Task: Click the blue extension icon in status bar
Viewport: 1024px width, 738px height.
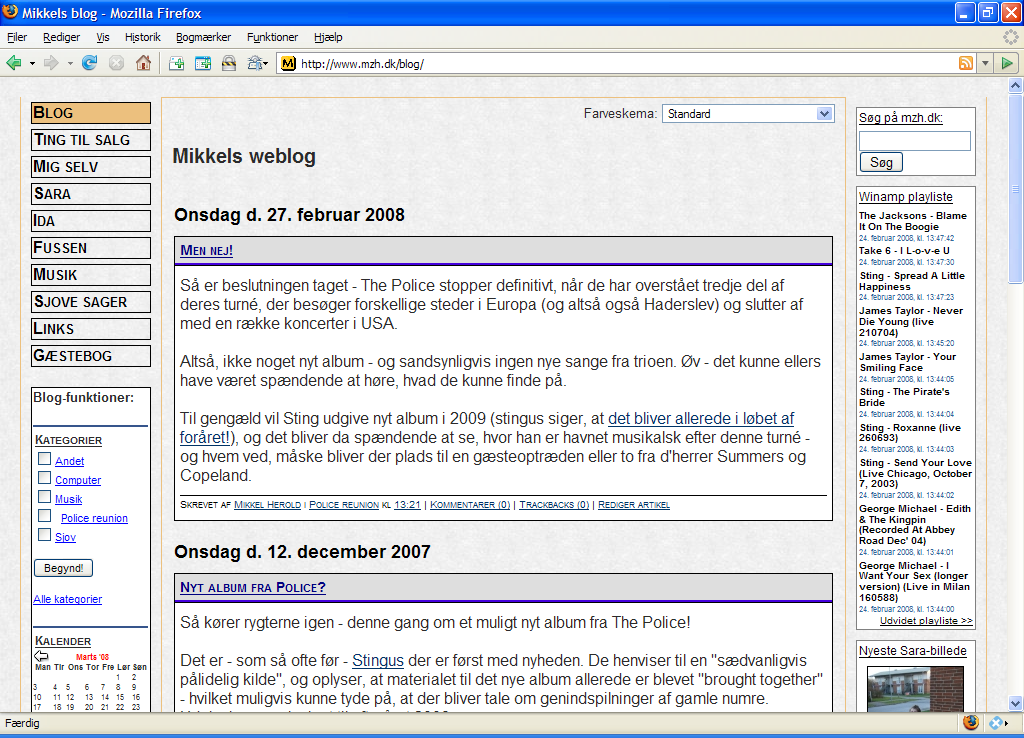Action: click(x=996, y=723)
